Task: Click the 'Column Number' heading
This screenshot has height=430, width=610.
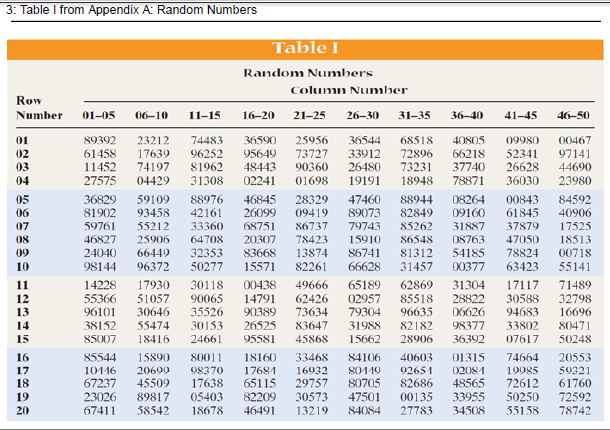Action: coord(349,90)
